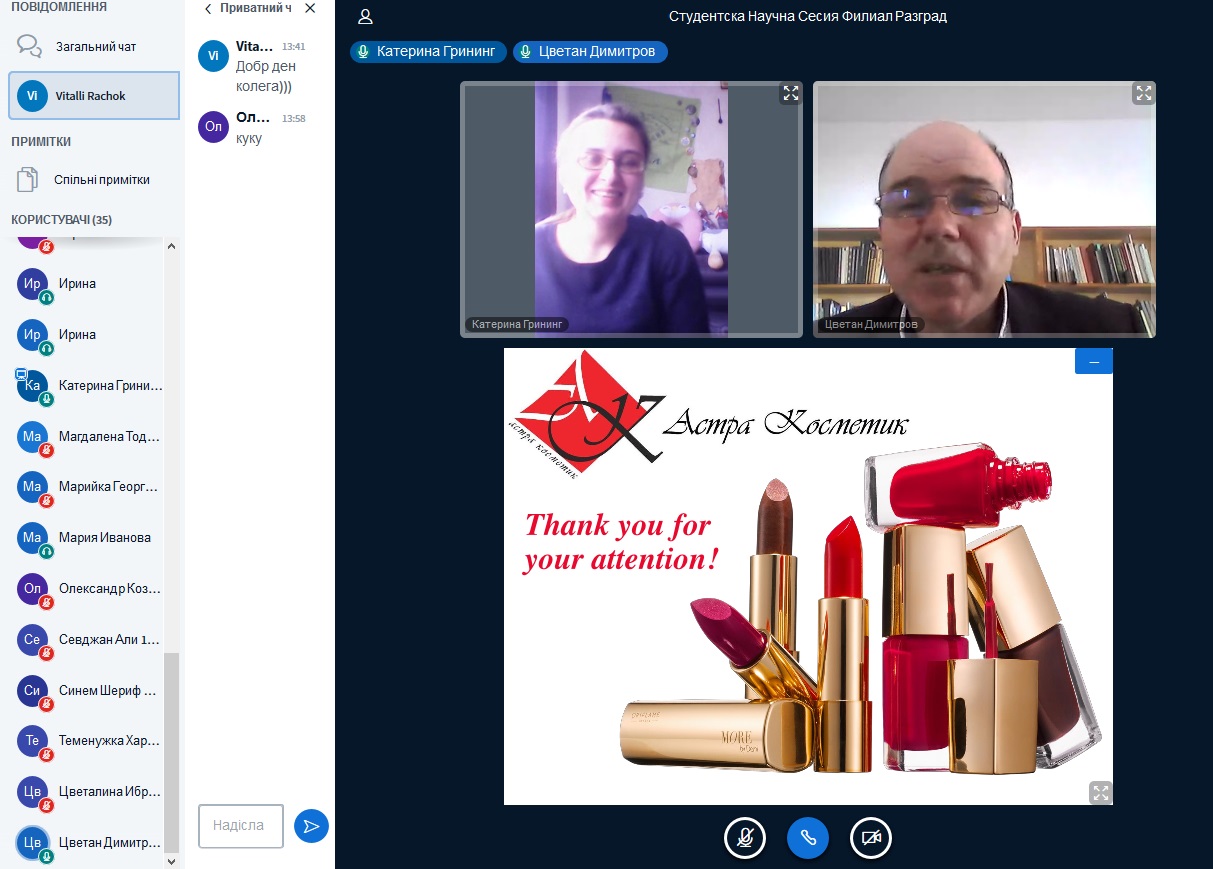Click the 13:41 message timestamp
Image resolution: width=1213 pixels, height=869 pixels.
point(293,47)
